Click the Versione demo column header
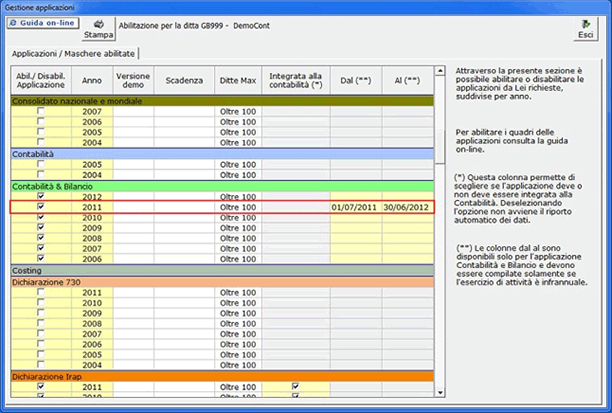Image resolution: width=612 pixels, height=413 pixels. click(x=133, y=80)
